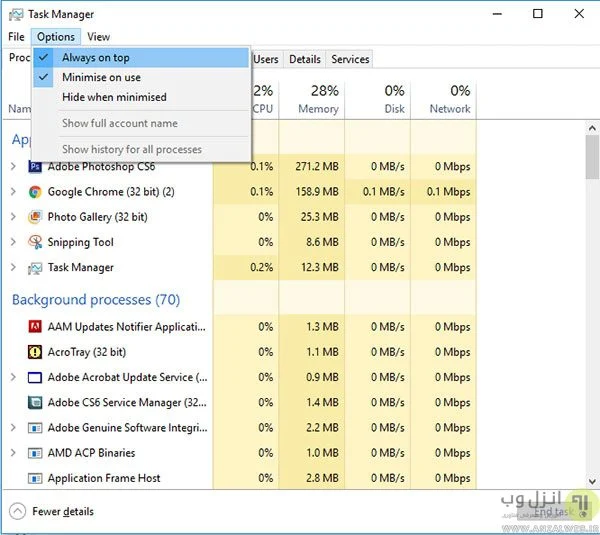600x535 pixels.
Task: Select the Photo Gallery icon
Action: (35, 217)
